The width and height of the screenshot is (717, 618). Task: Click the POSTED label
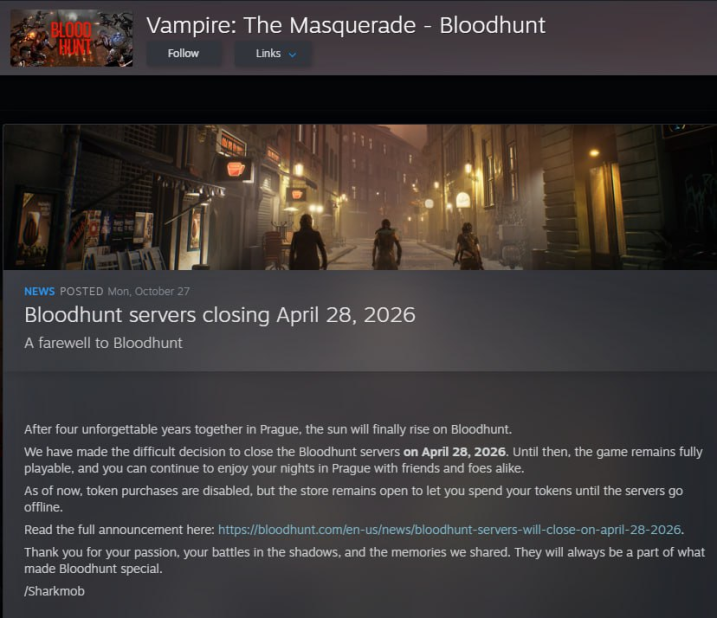pyautogui.click(x=81, y=291)
